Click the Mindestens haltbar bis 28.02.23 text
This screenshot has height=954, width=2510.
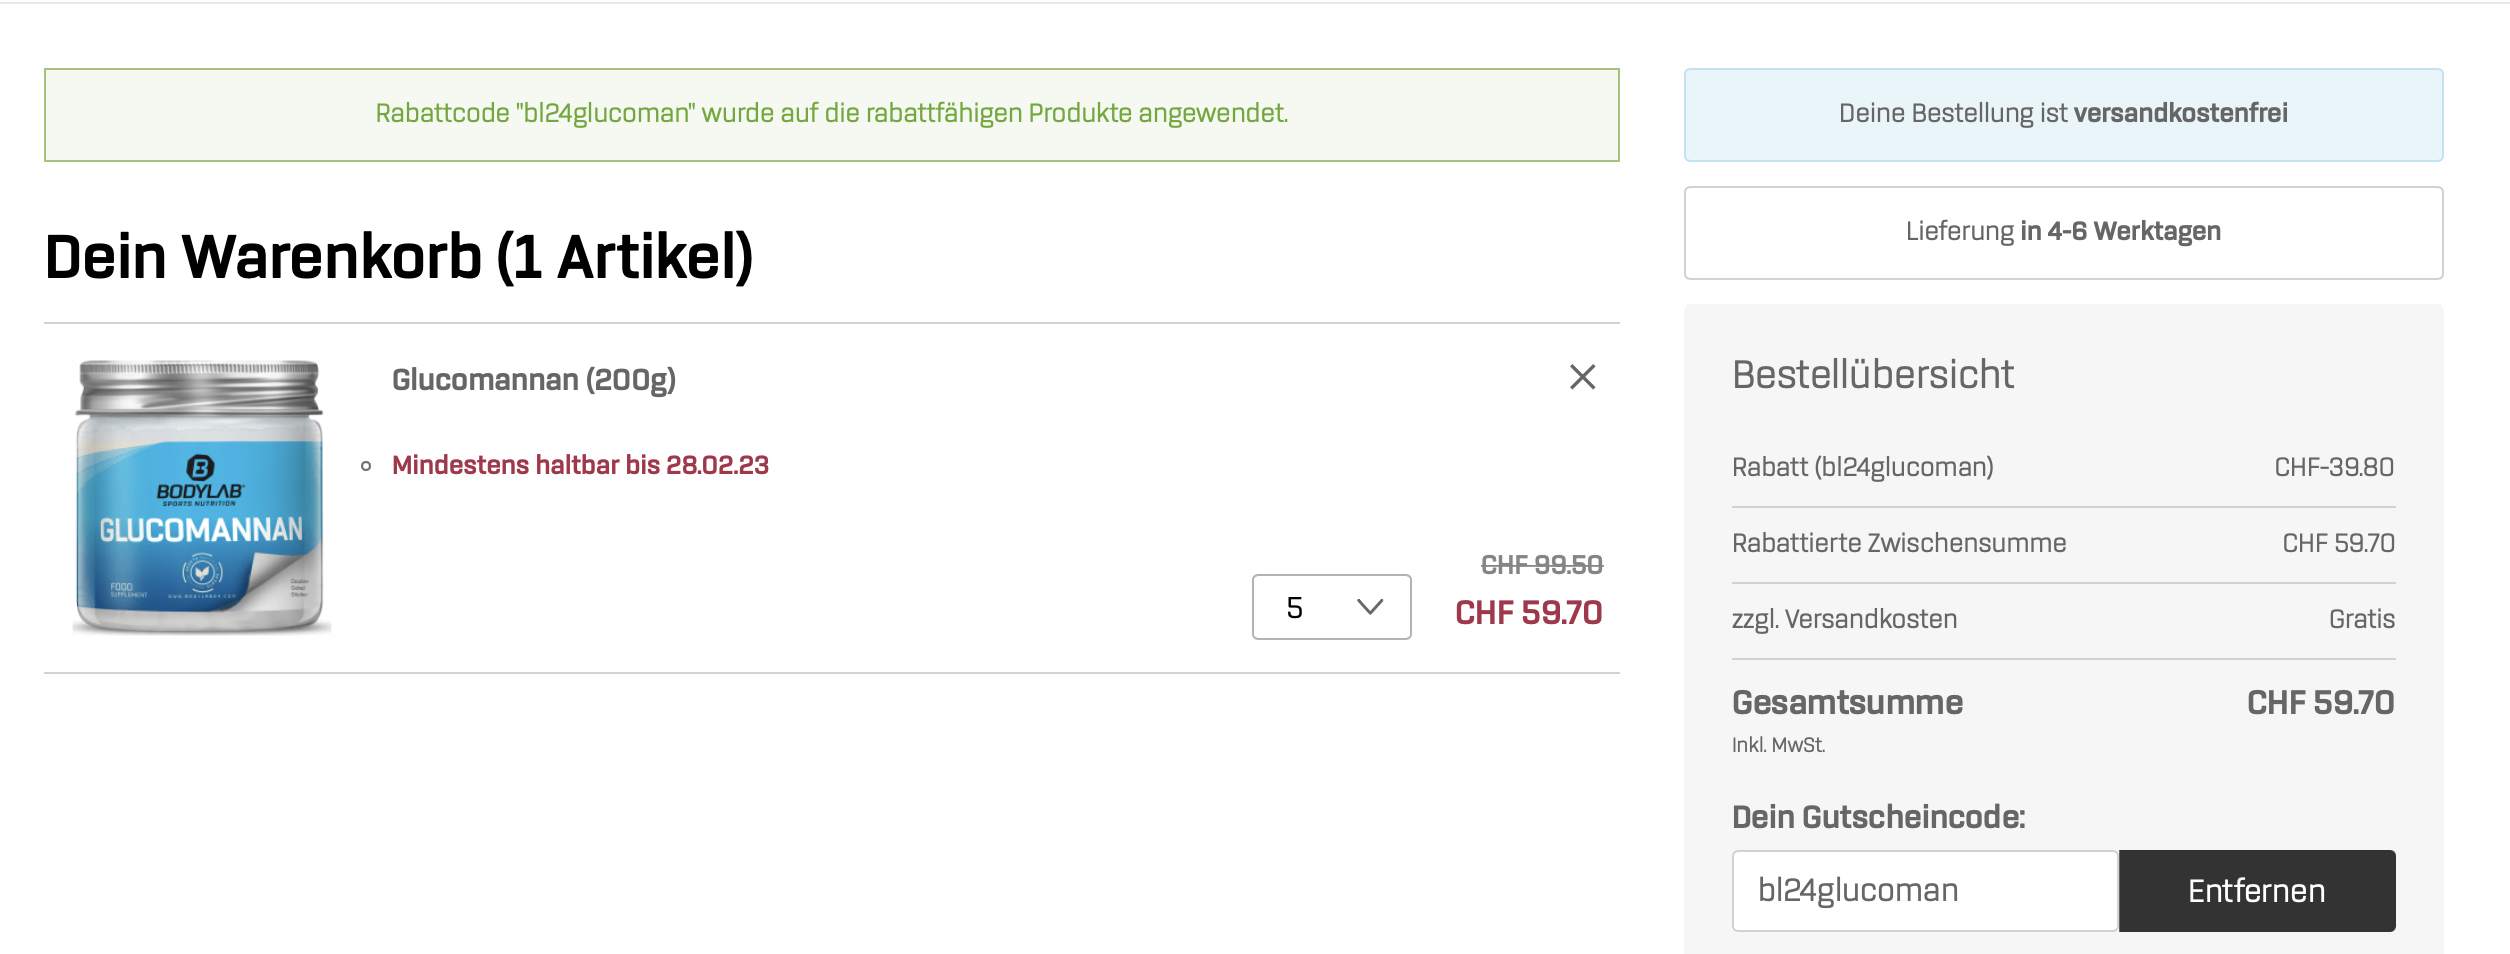(580, 465)
